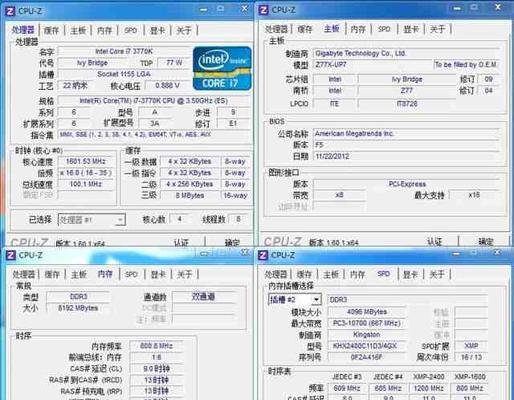Click LPCIO chip value IT8728
The height and width of the screenshot is (400, 514).
[407, 104]
